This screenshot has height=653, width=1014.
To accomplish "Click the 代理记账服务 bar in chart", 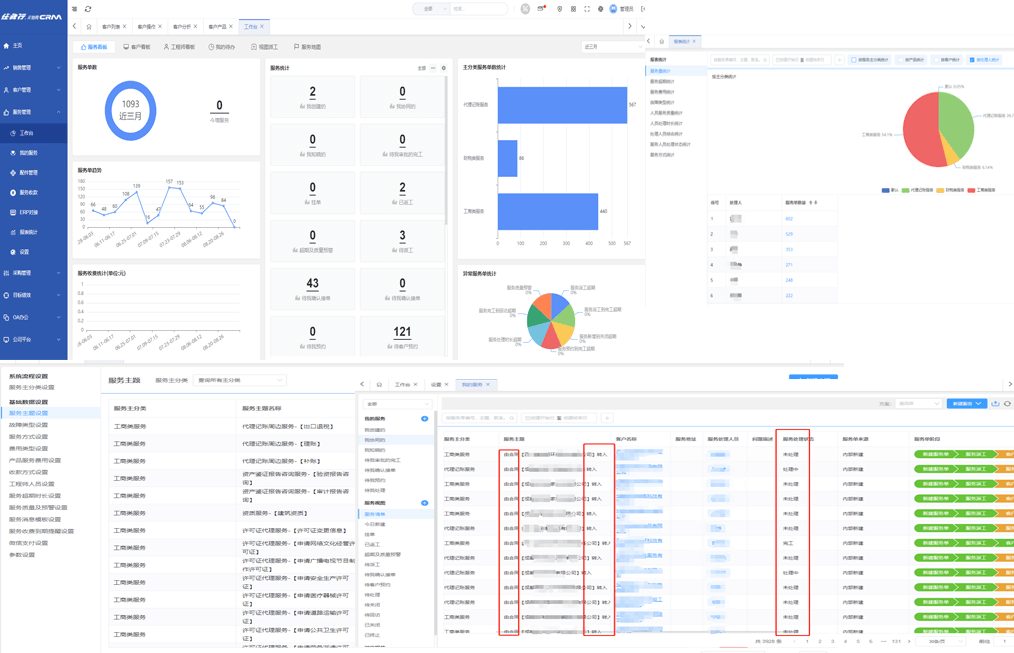I will point(562,105).
